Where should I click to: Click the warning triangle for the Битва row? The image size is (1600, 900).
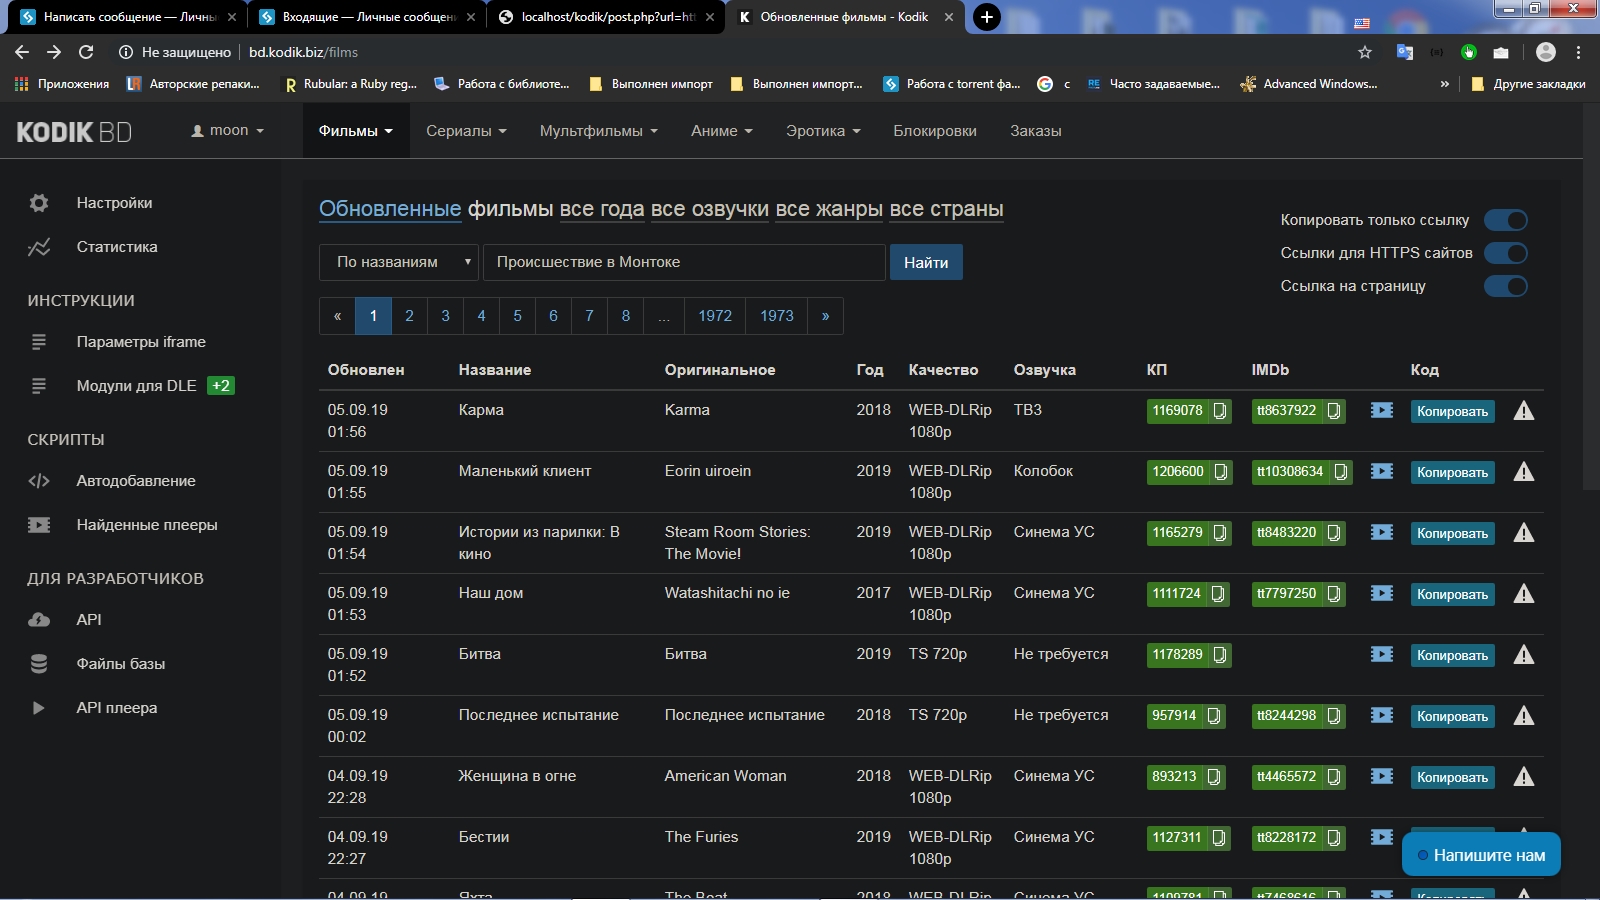click(1523, 655)
